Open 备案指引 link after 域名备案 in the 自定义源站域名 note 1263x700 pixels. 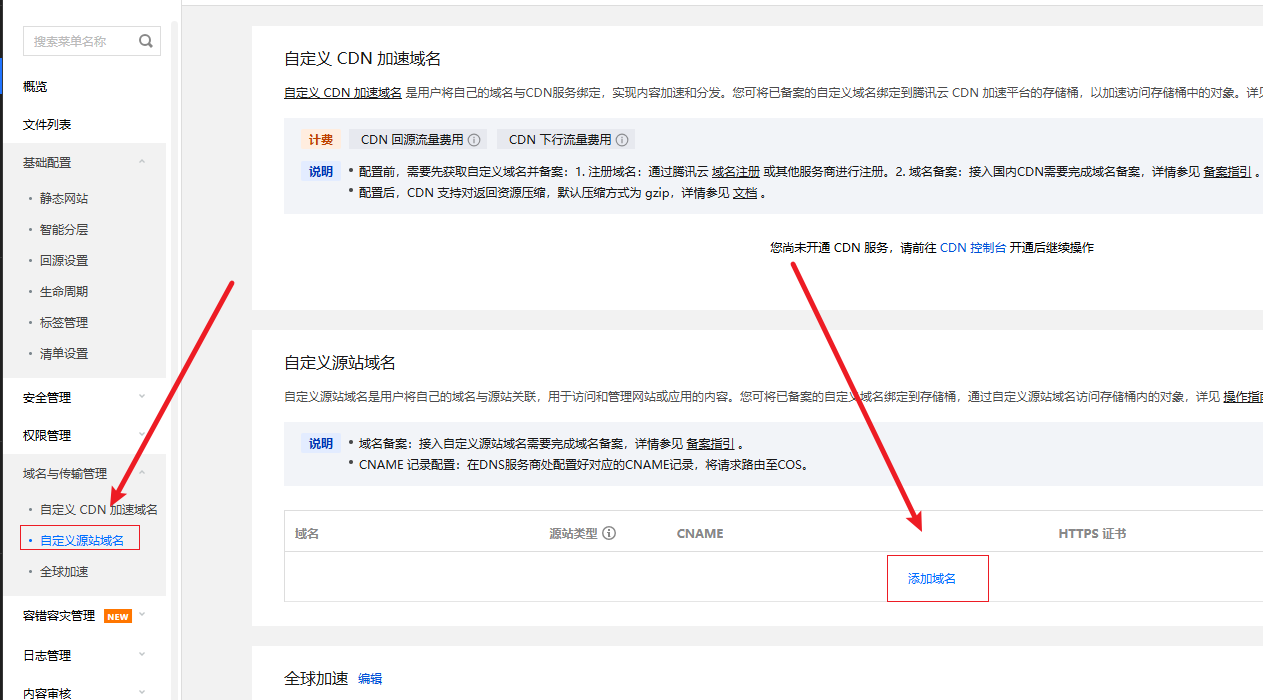point(710,444)
